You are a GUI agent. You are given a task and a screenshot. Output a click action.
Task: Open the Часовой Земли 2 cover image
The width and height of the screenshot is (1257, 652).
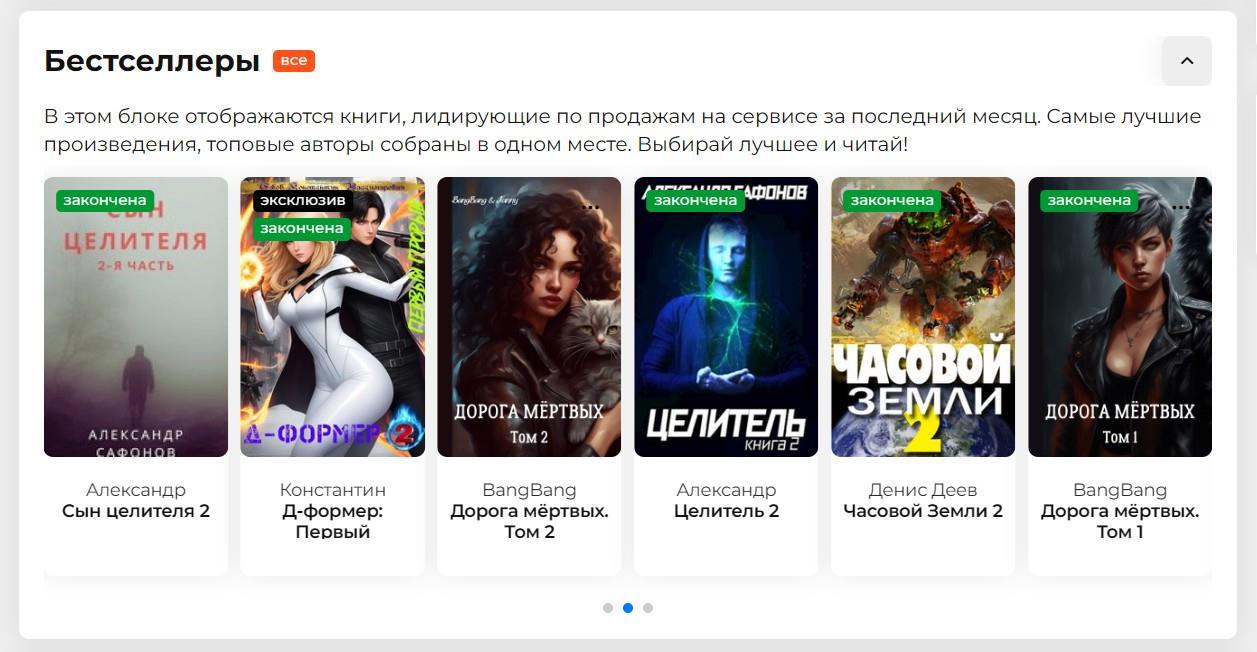tap(923, 317)
